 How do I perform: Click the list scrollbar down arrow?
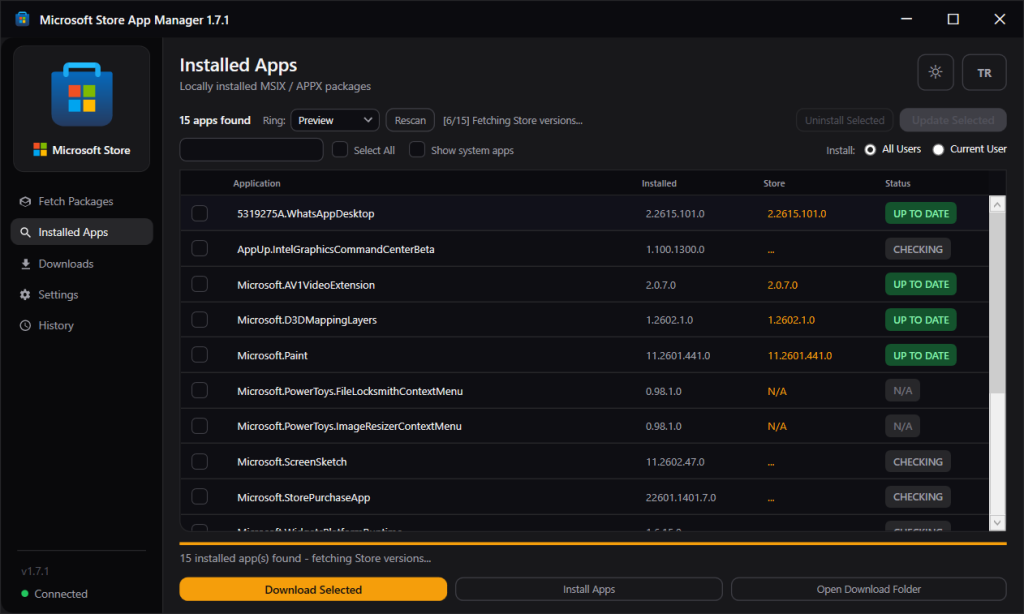997,522
